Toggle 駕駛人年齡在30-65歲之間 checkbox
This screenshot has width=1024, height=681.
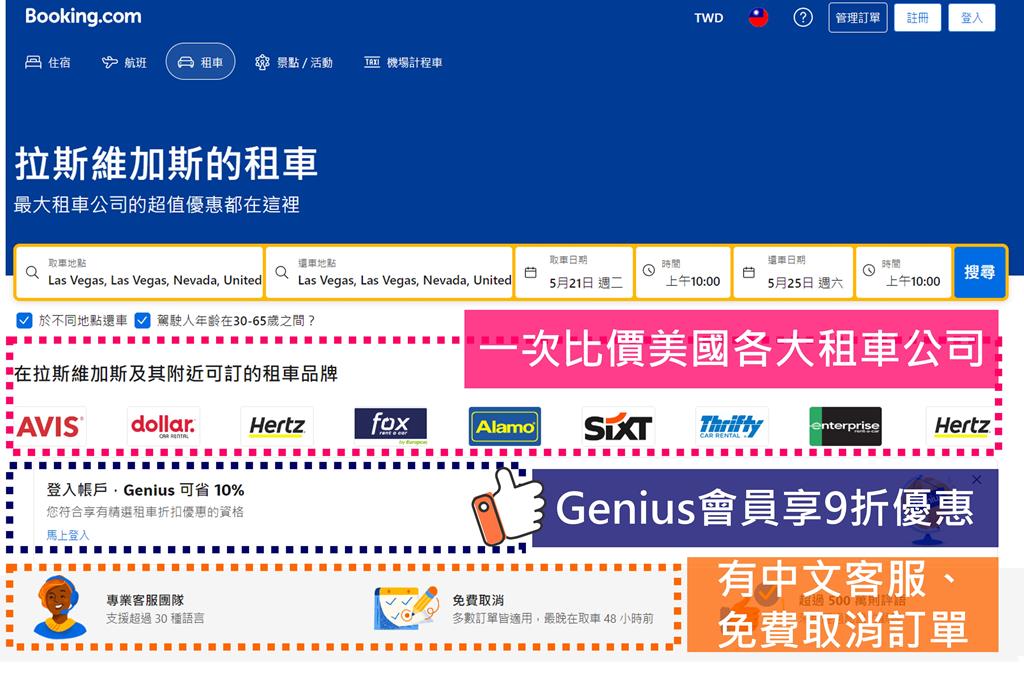(x=142, y=321)
